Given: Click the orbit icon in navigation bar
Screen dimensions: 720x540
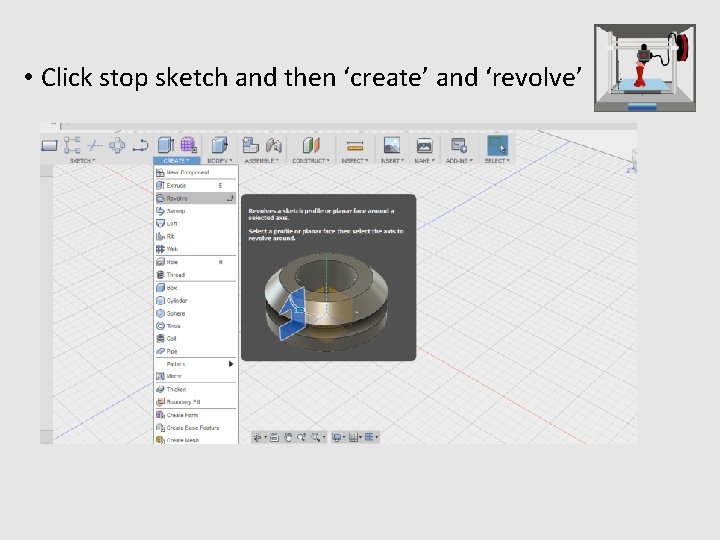Looking at the screenshot, I should pyautogui.click(x=258, y=438).
